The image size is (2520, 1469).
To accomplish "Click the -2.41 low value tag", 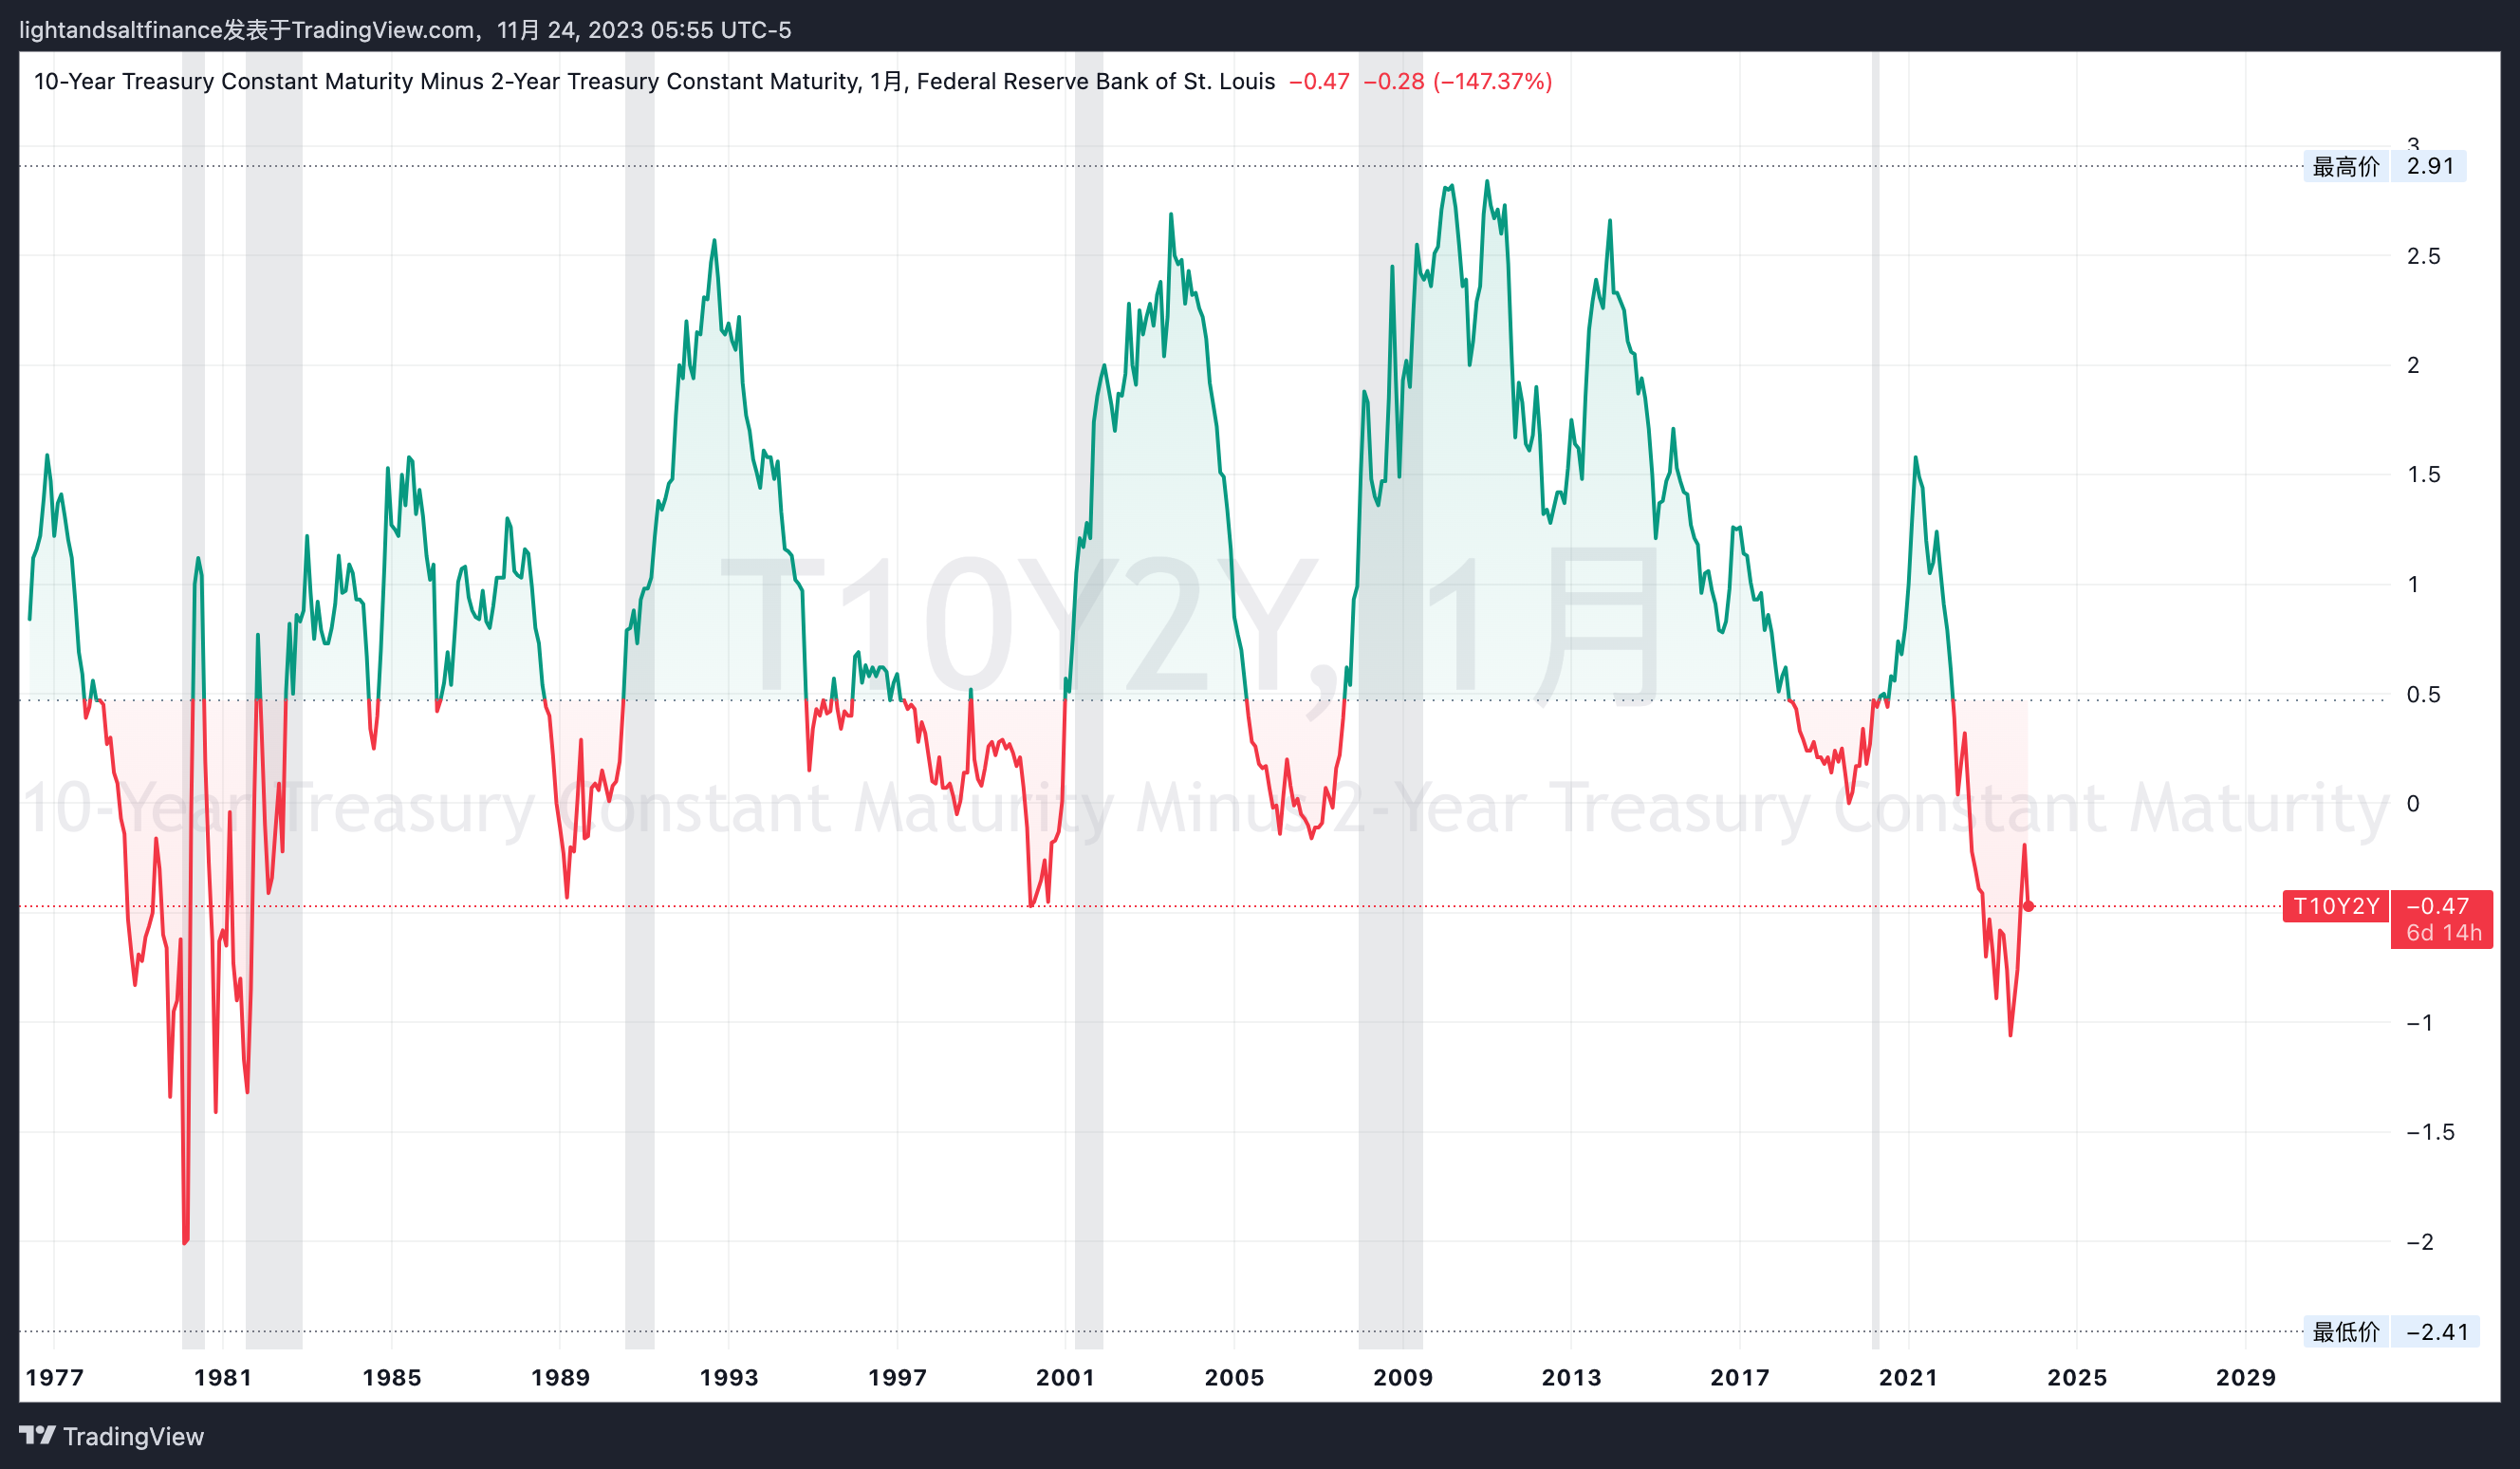I will (x=2436, y=1332).
